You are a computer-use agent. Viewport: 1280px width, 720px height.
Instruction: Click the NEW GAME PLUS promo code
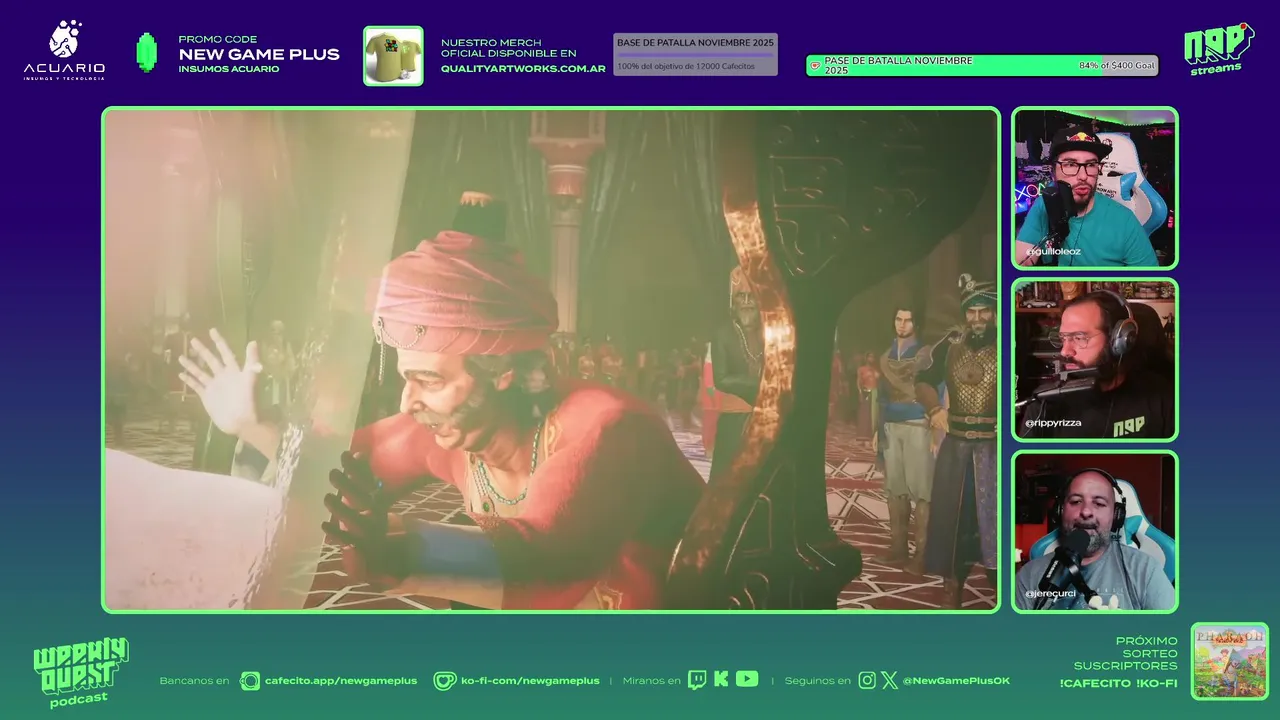(259, 54)
